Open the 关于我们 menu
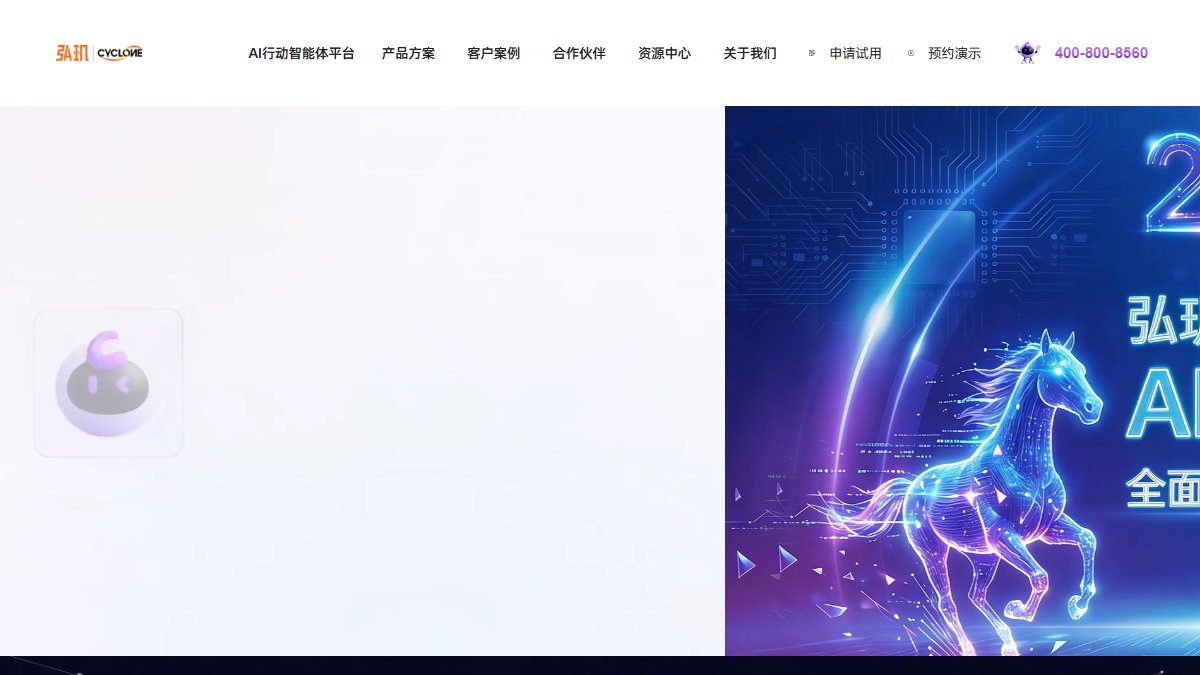1200x675 pixels. point(750,53)
